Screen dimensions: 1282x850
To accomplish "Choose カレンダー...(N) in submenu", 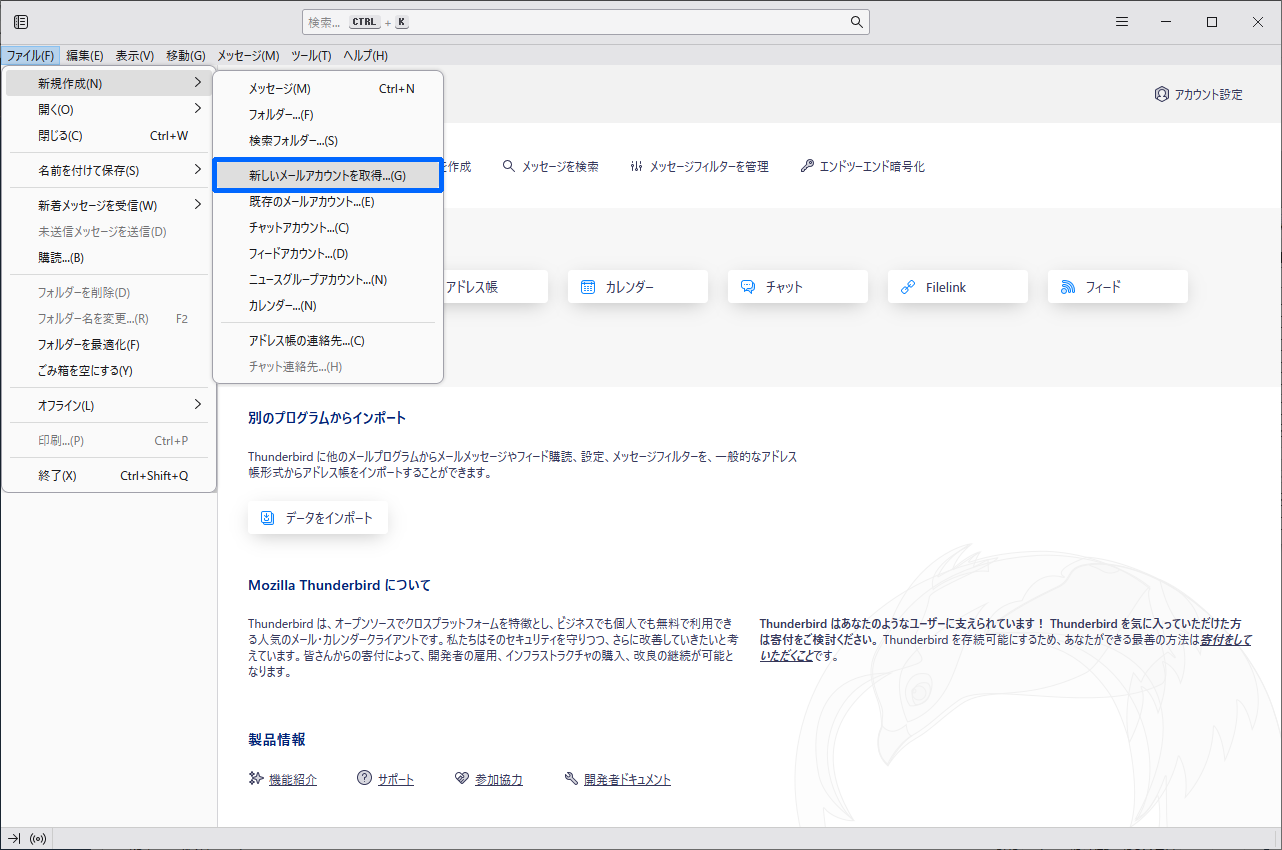I will pyautogui.click(x=328, y=306).
